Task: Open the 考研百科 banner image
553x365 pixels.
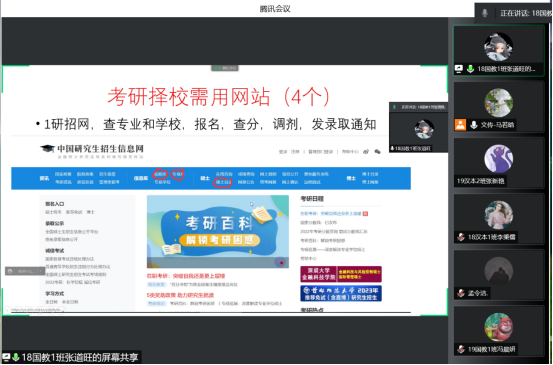Action: click(218, 232)
